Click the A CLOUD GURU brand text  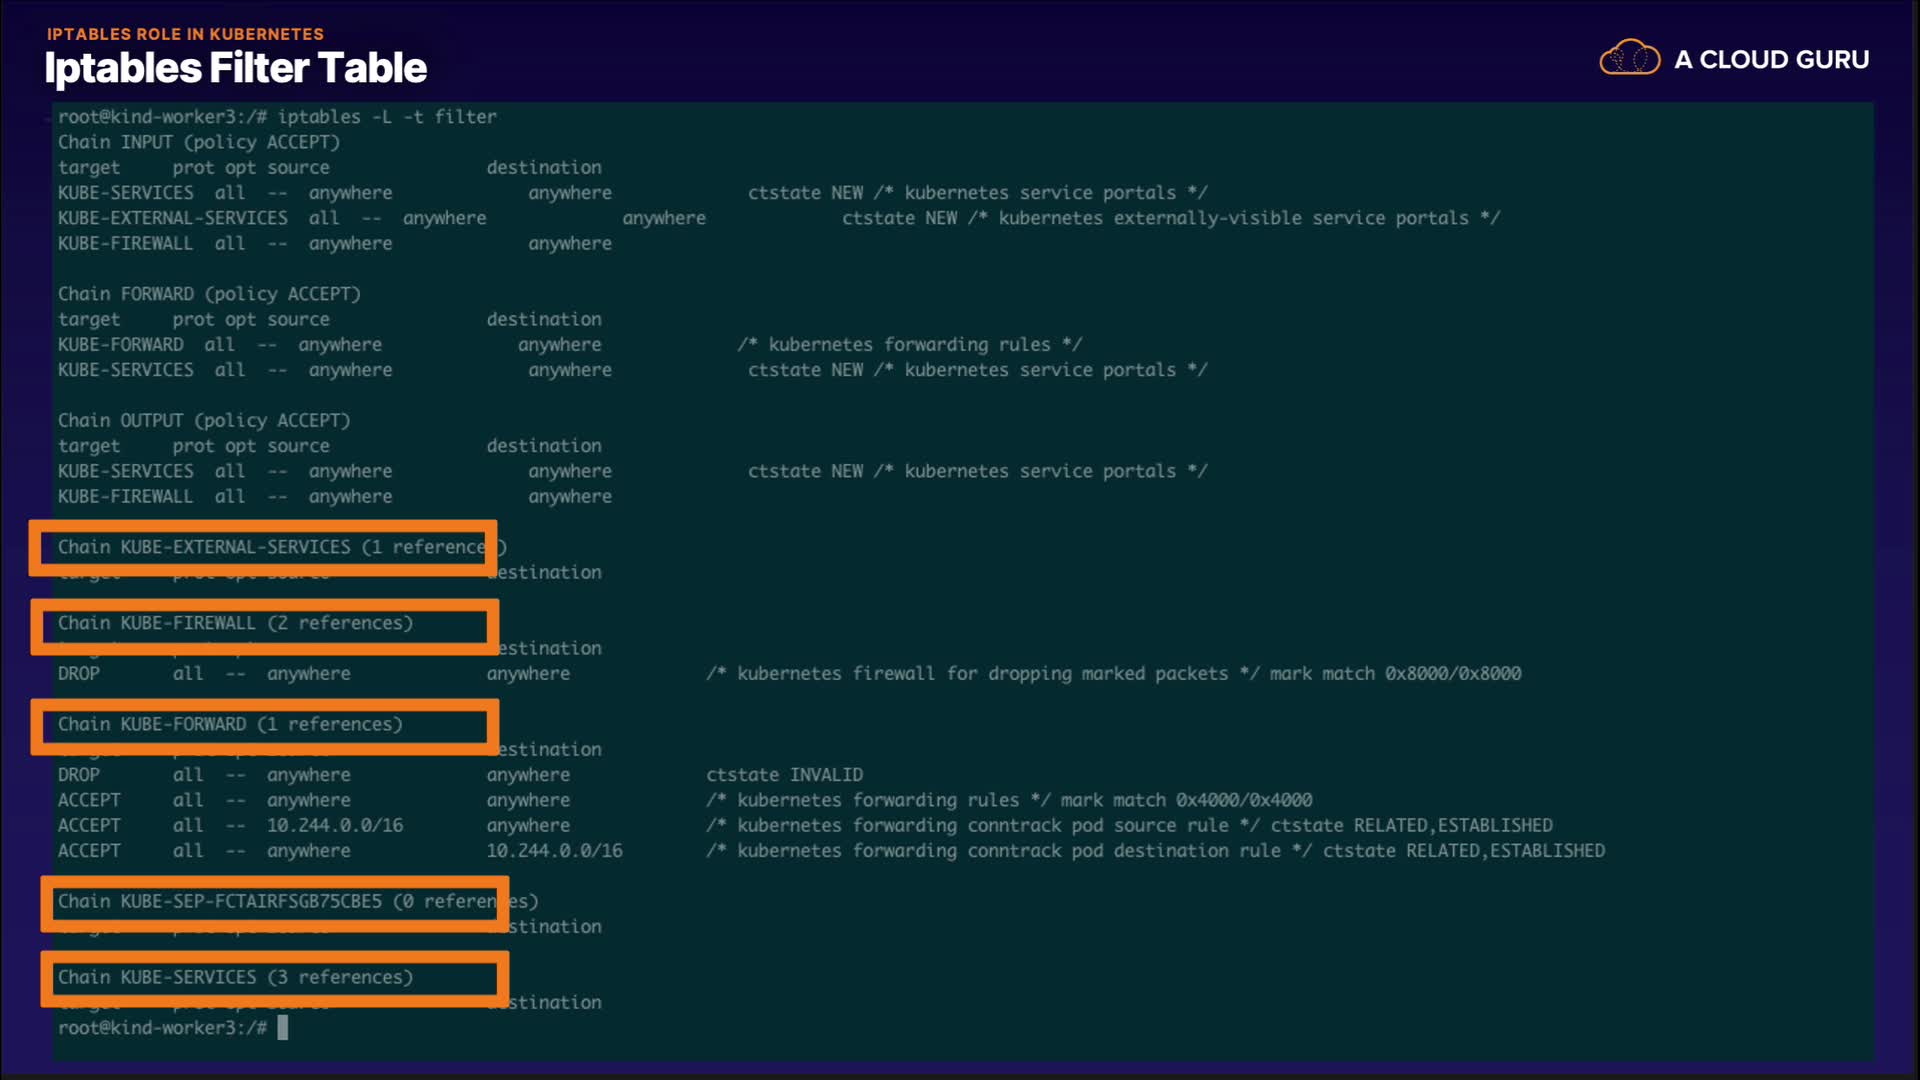(x=1771, y=60)
